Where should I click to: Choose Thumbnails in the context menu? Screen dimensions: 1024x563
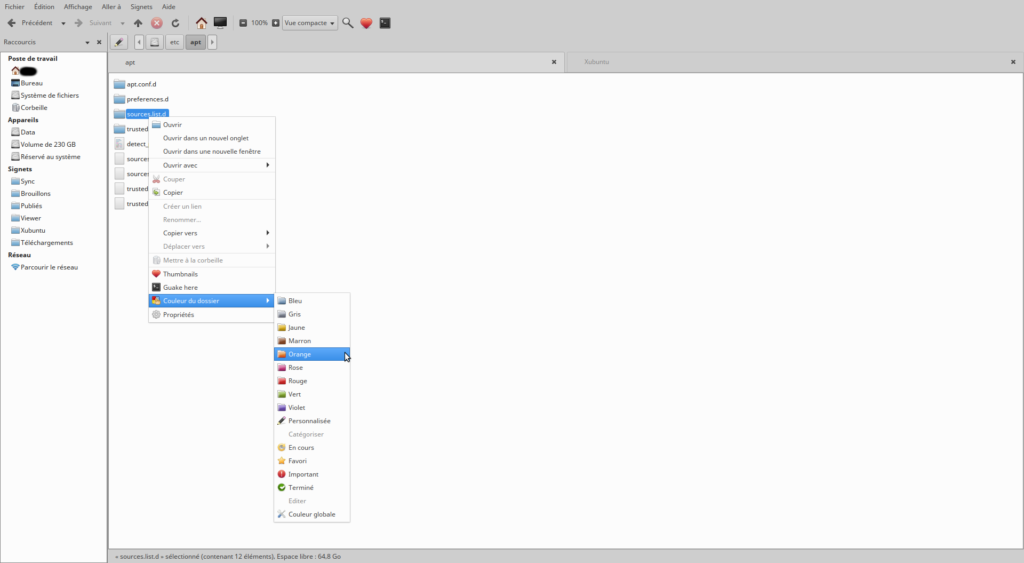212,274
